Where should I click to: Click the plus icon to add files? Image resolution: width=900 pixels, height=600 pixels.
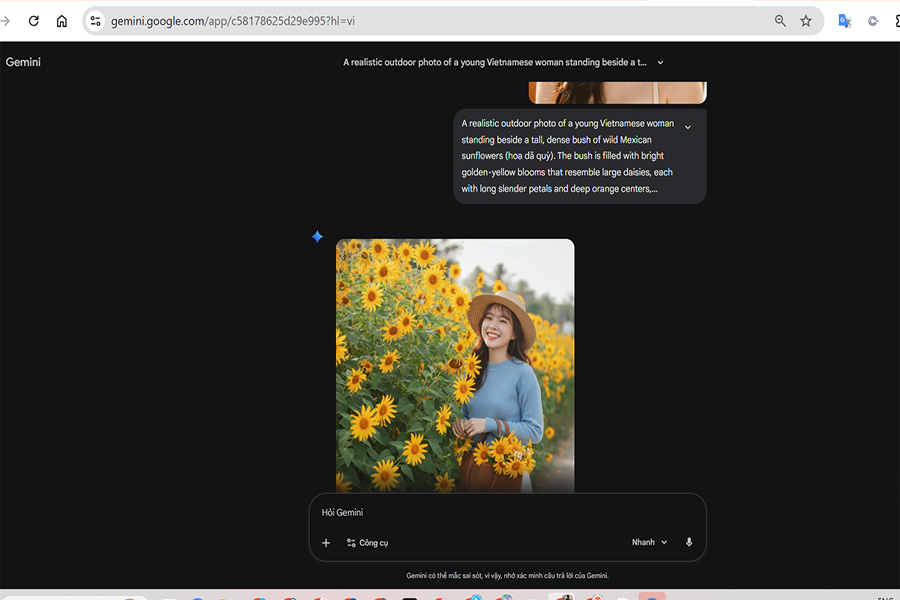coord(326,543)
